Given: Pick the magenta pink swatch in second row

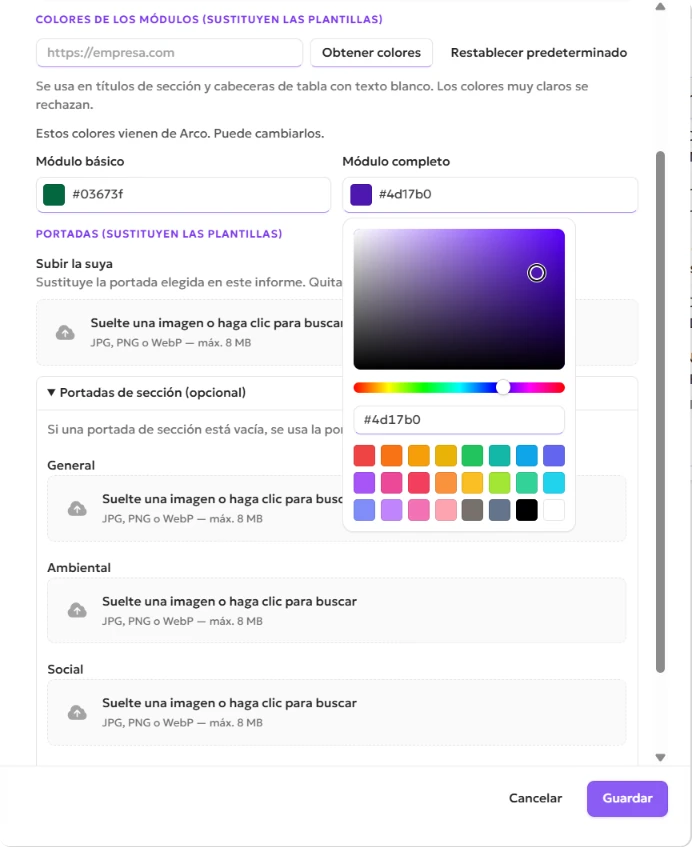Looking at the screenshot, I should (x=392, y=482).
